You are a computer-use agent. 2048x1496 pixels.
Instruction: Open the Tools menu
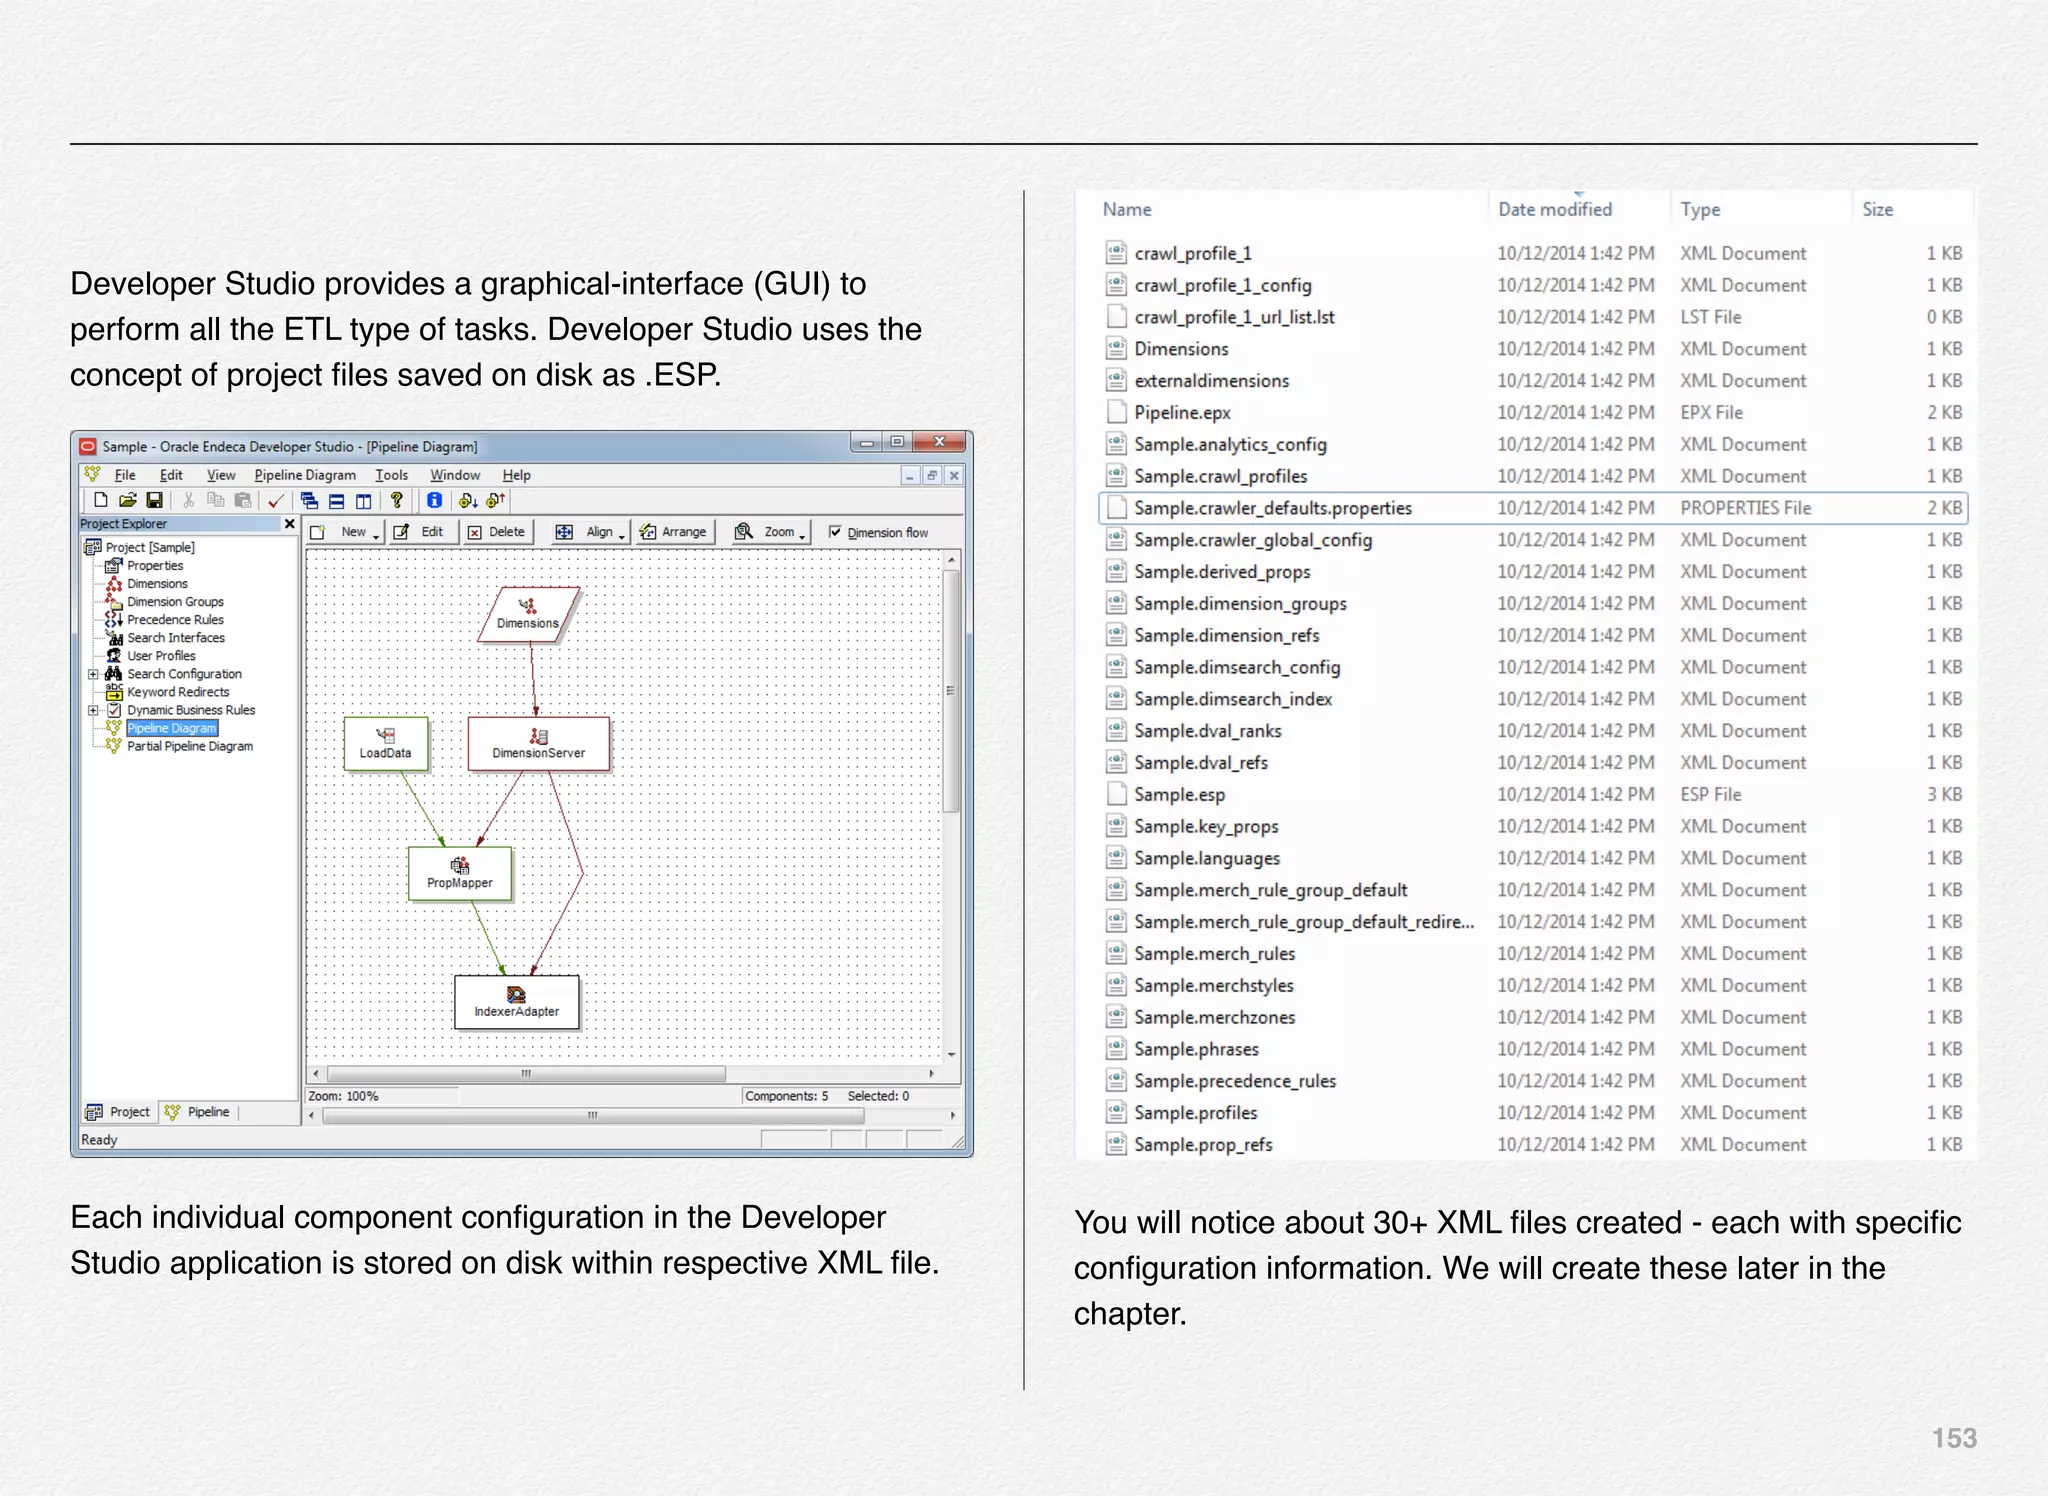coord(392,475)
